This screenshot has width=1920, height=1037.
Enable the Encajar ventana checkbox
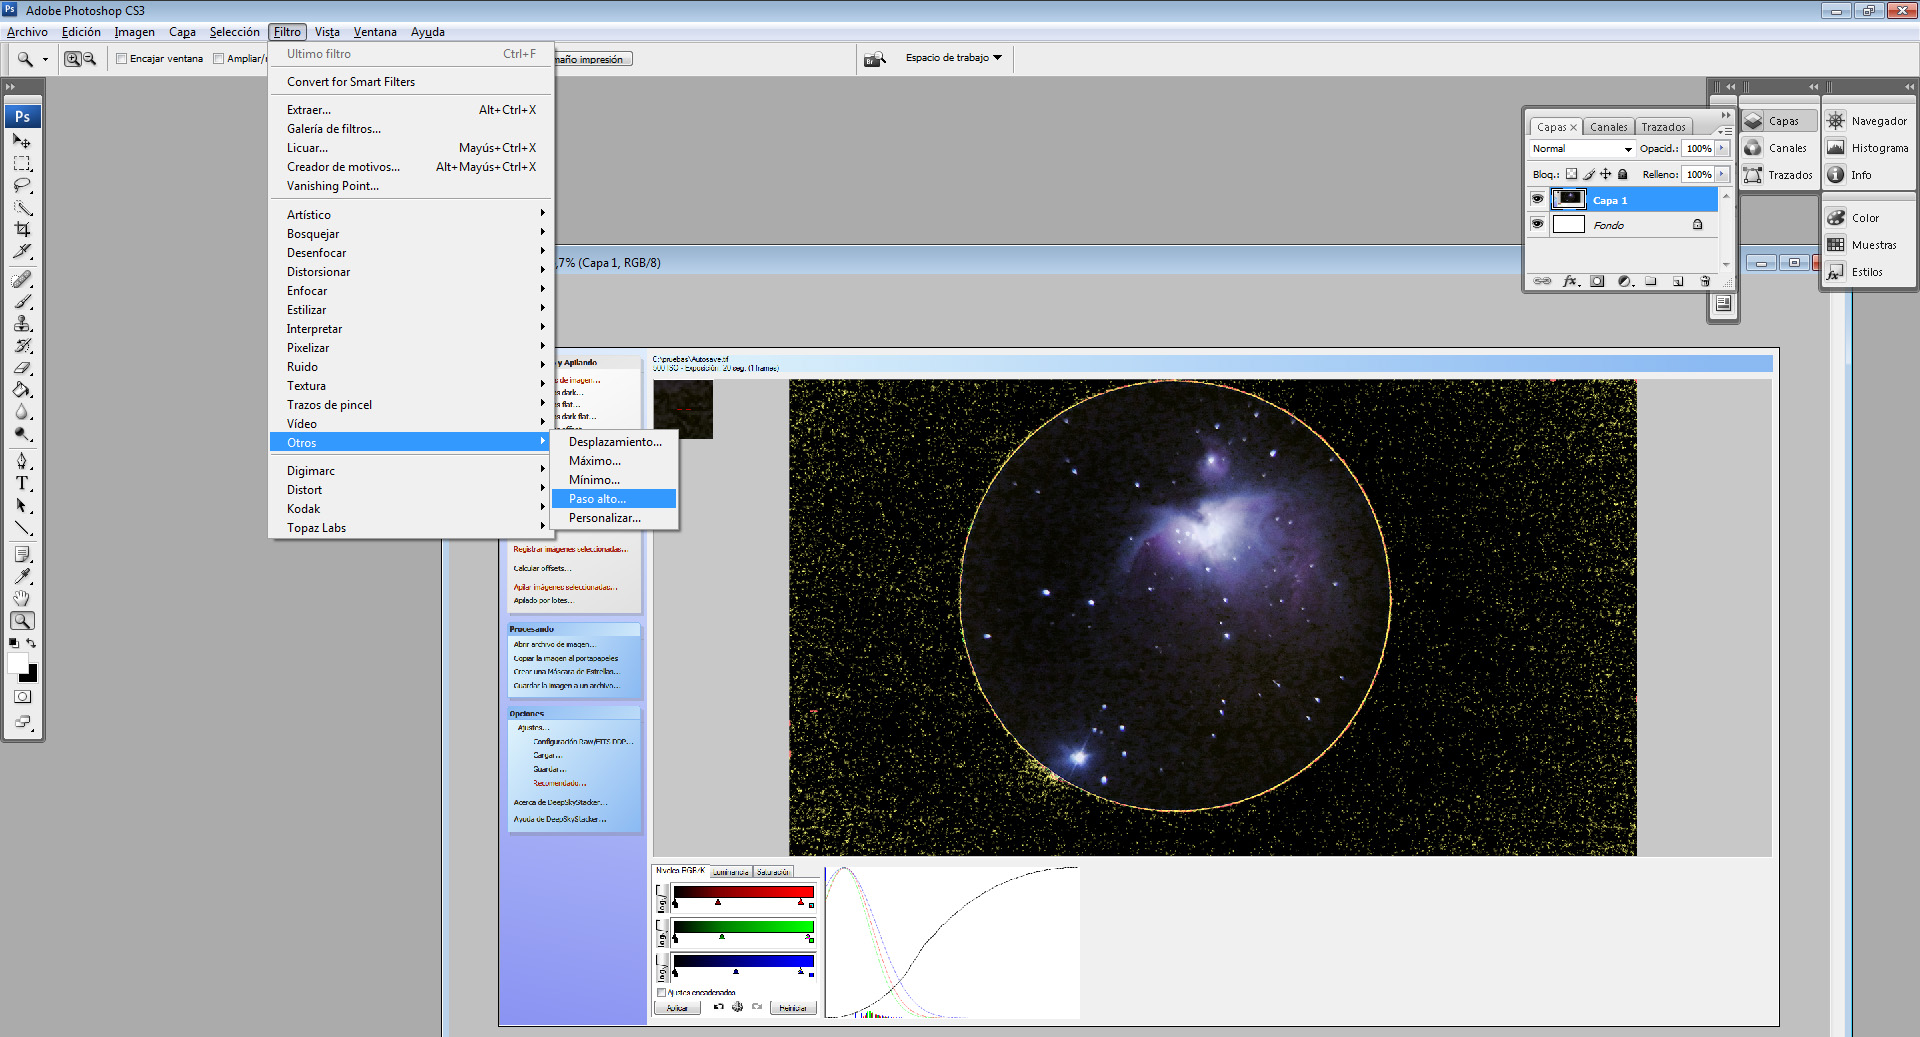(x=121, y=59)
